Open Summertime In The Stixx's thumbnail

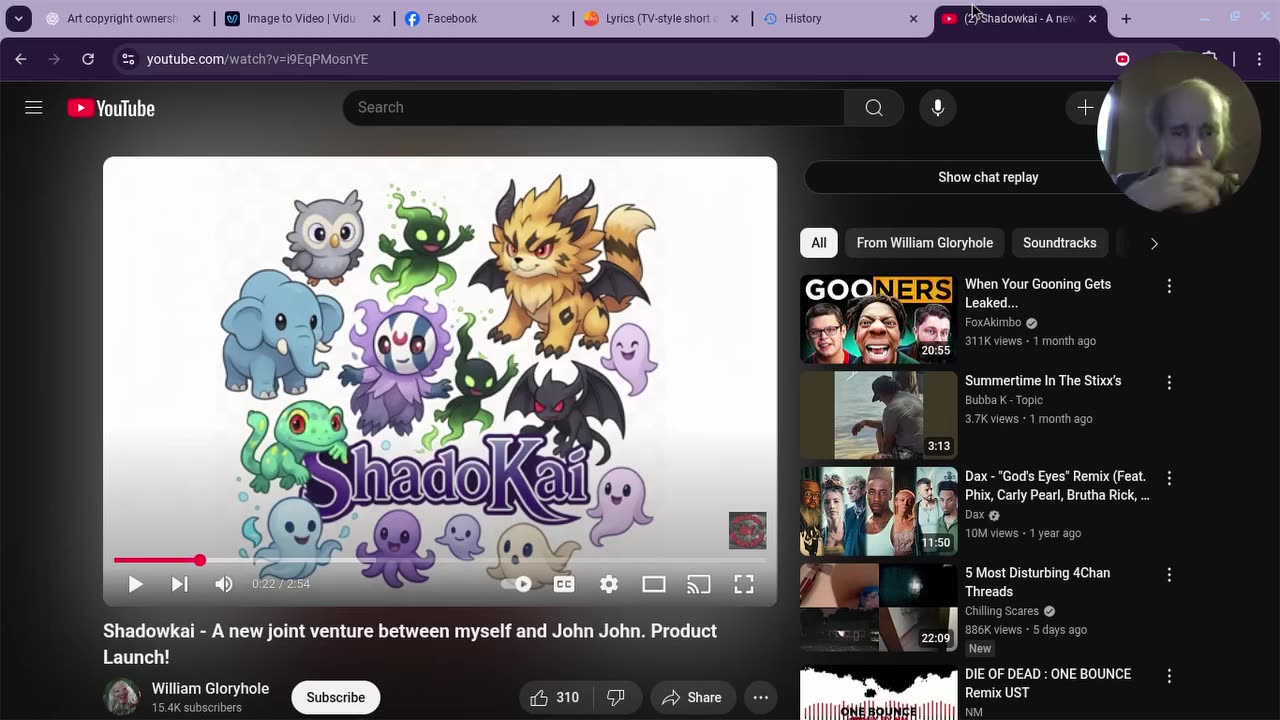[x=878, y=415]
